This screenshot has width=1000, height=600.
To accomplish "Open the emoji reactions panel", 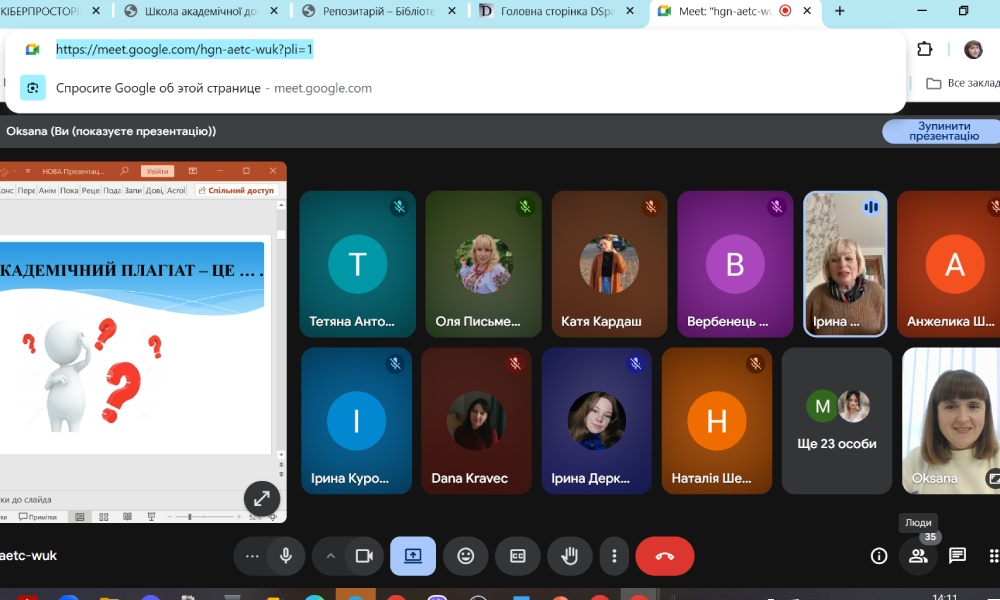I will (x=465, y=556).
